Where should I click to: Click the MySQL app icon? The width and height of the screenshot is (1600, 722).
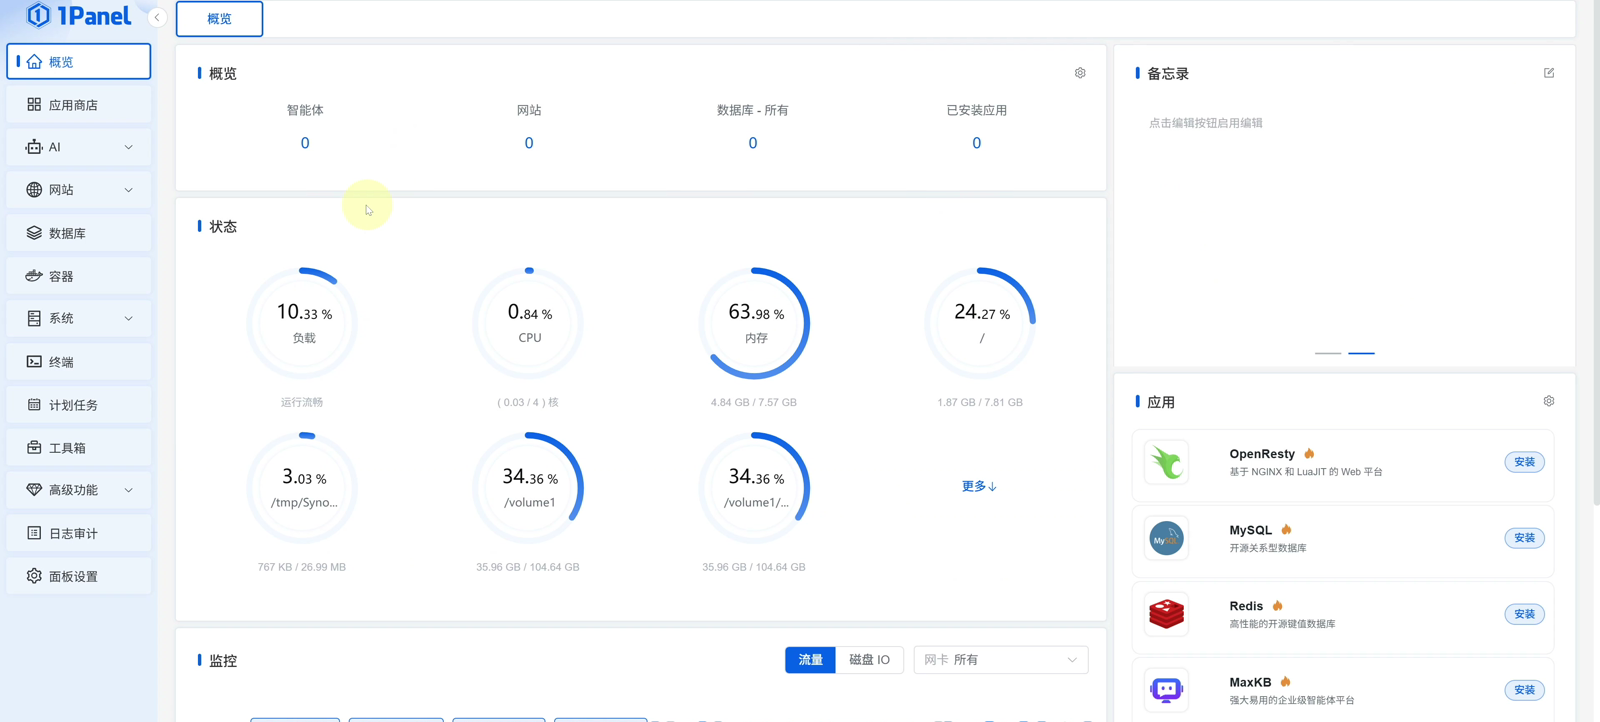click(x=1166, y=538)
